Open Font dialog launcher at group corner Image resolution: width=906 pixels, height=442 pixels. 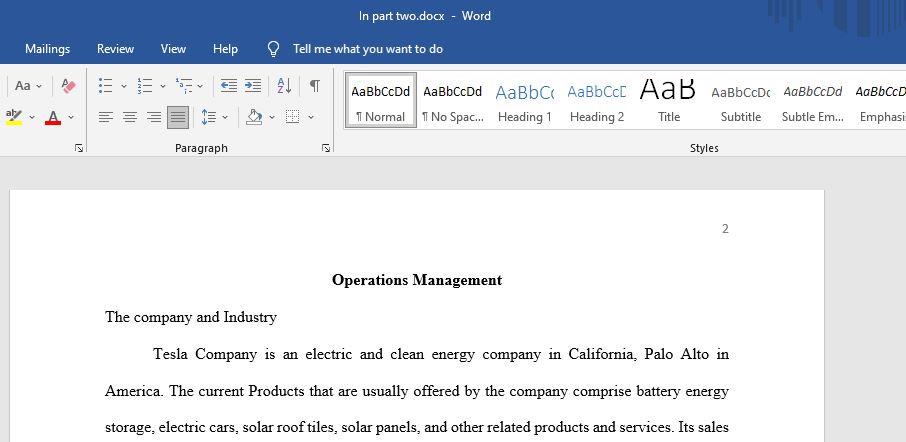pyautogui.click(x=79, y=148)
